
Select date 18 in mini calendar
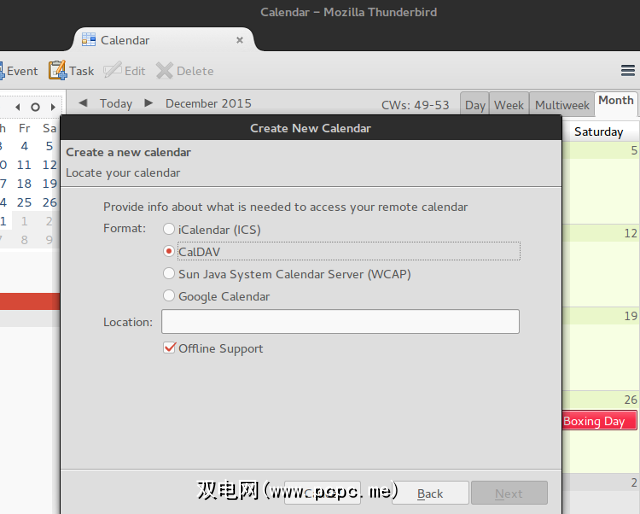pos(24,184)
